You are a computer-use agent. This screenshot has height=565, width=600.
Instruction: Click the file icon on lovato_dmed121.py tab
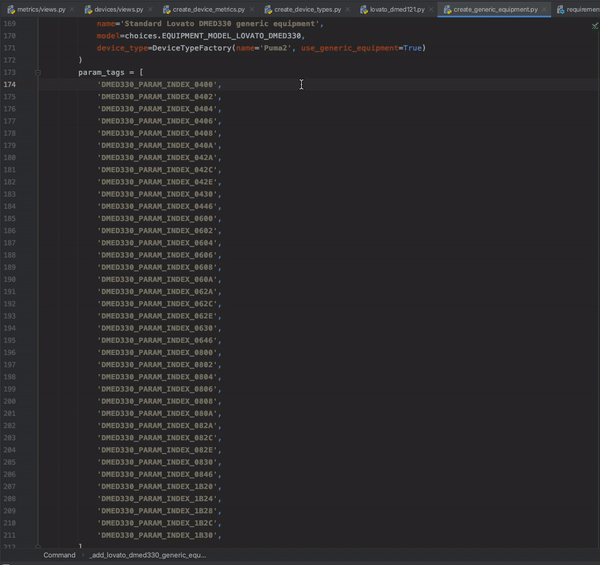coord(364,10)
